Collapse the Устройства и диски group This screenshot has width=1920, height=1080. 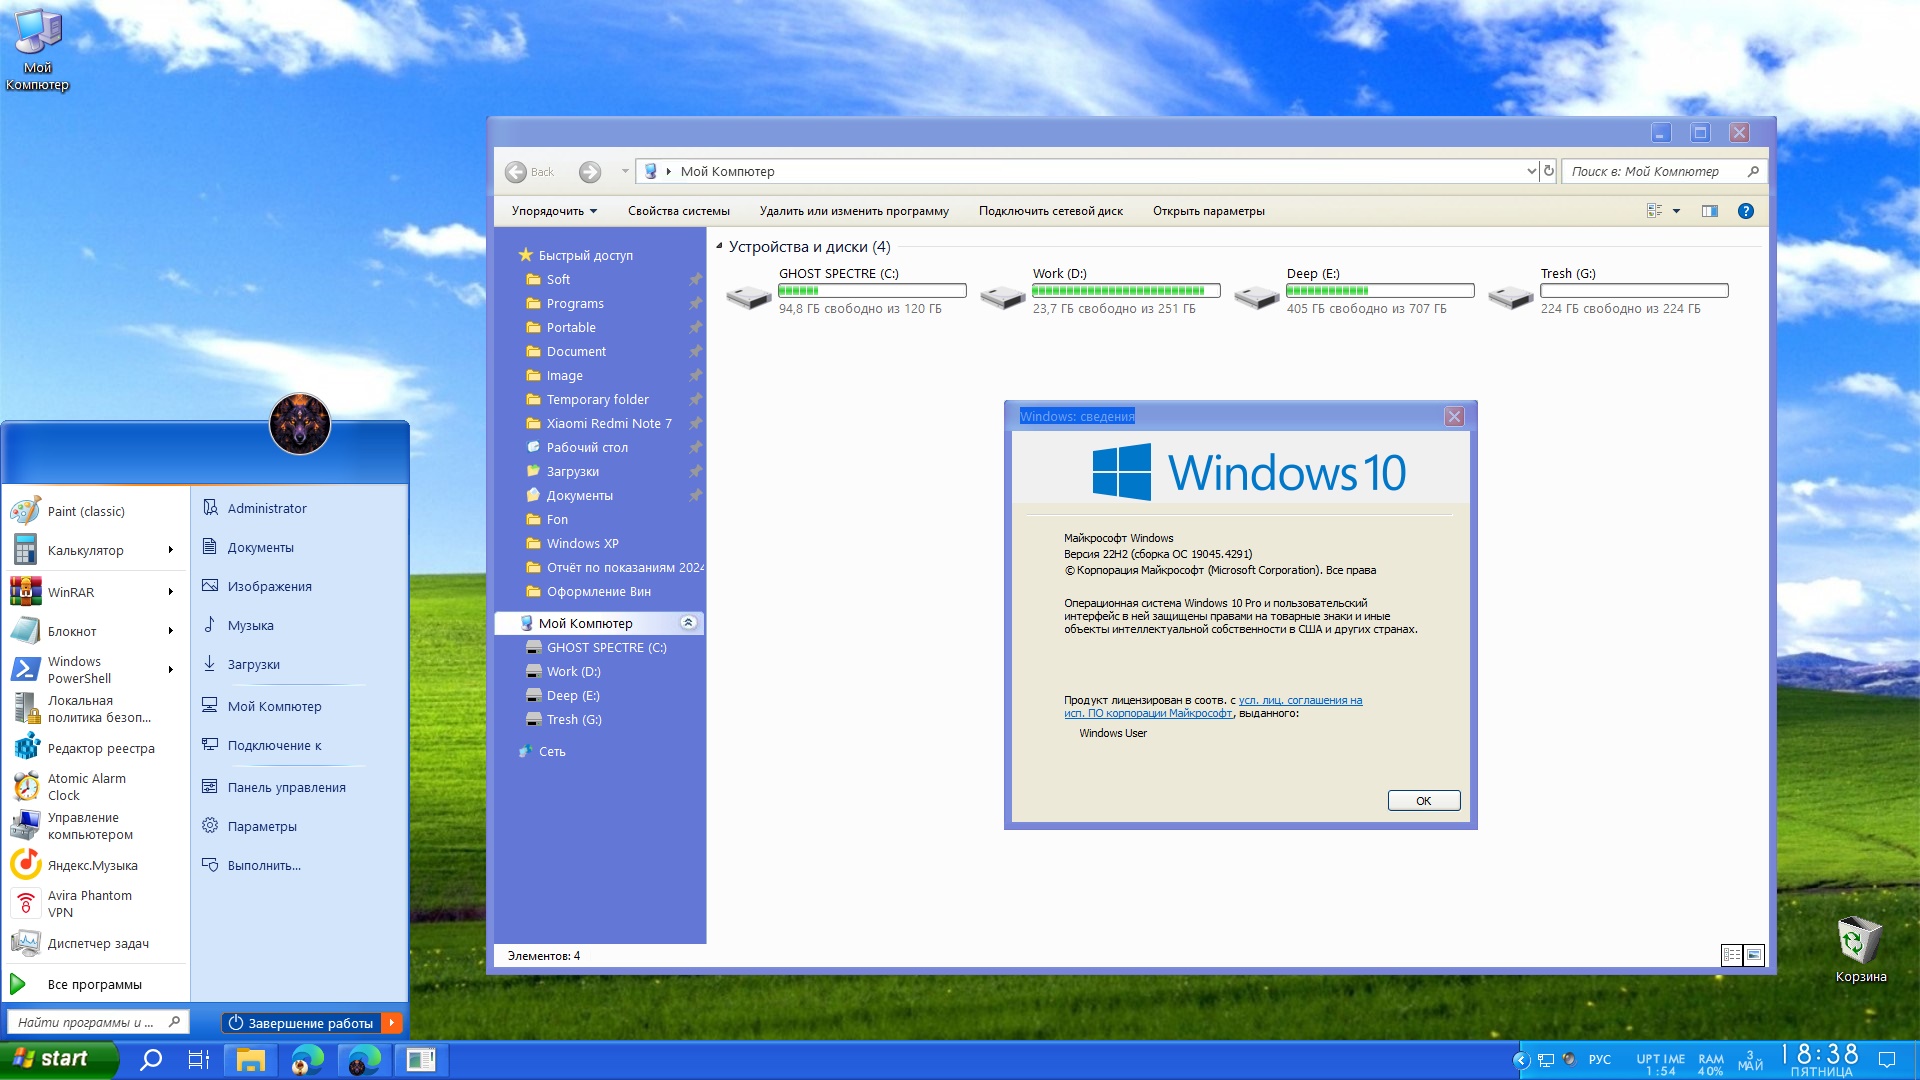click(719, 246)
